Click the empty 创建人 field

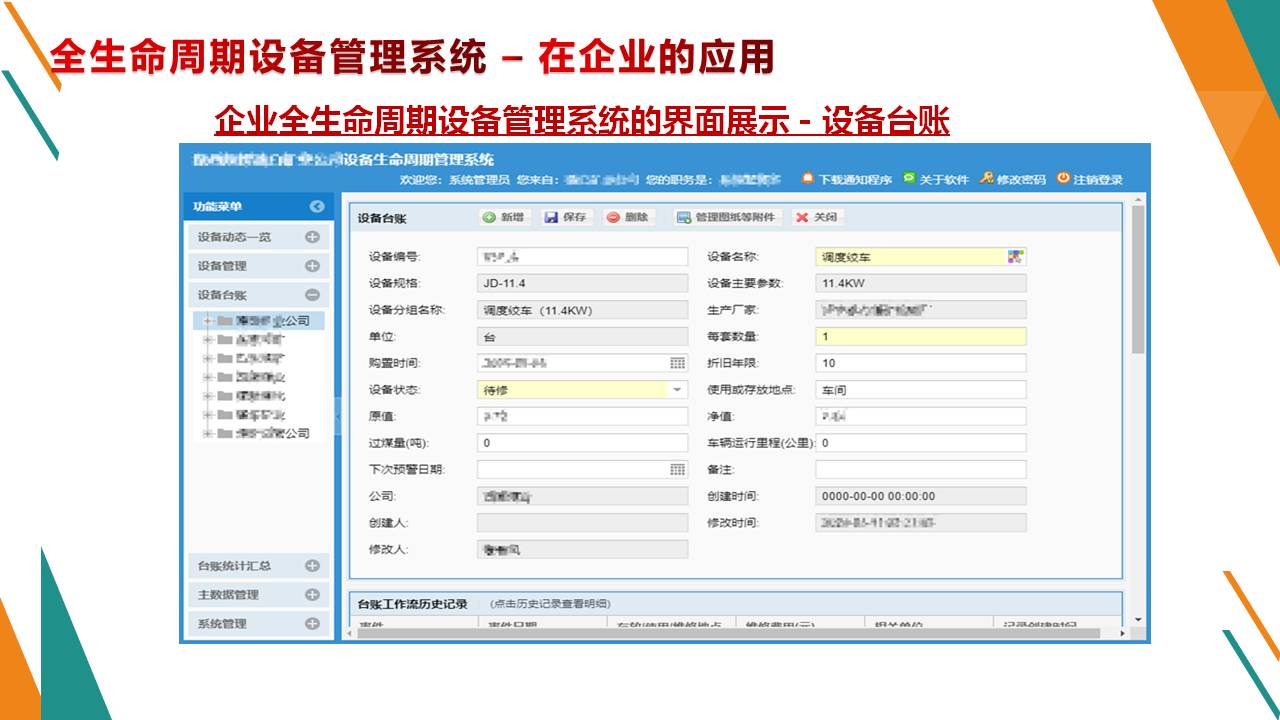pos(582,523)
